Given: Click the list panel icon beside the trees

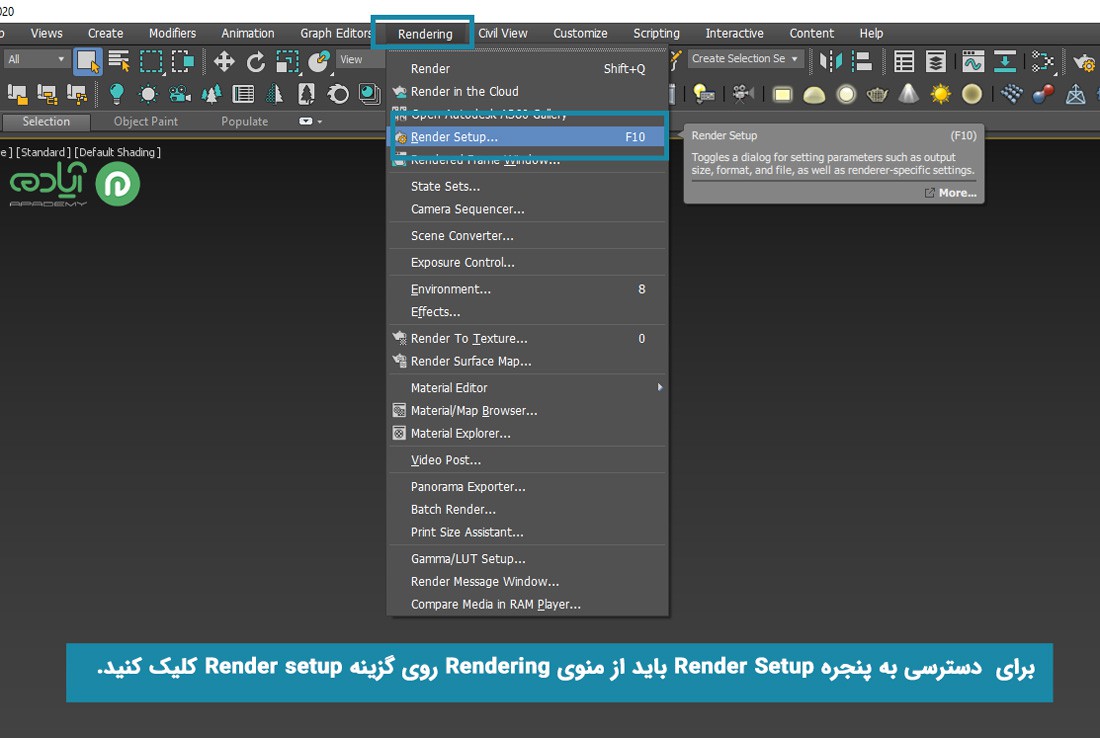Looking at the screenshot, I should click(243, 93).
